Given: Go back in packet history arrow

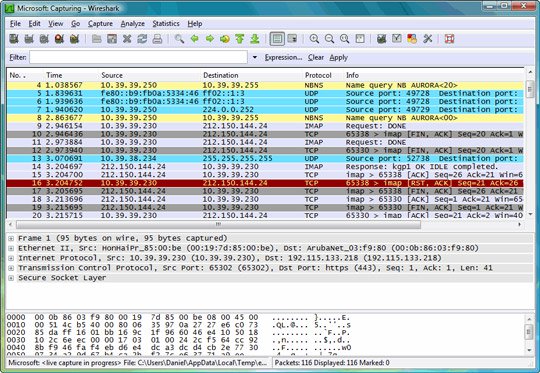Looking at the screenshot, I should [195, 39].
